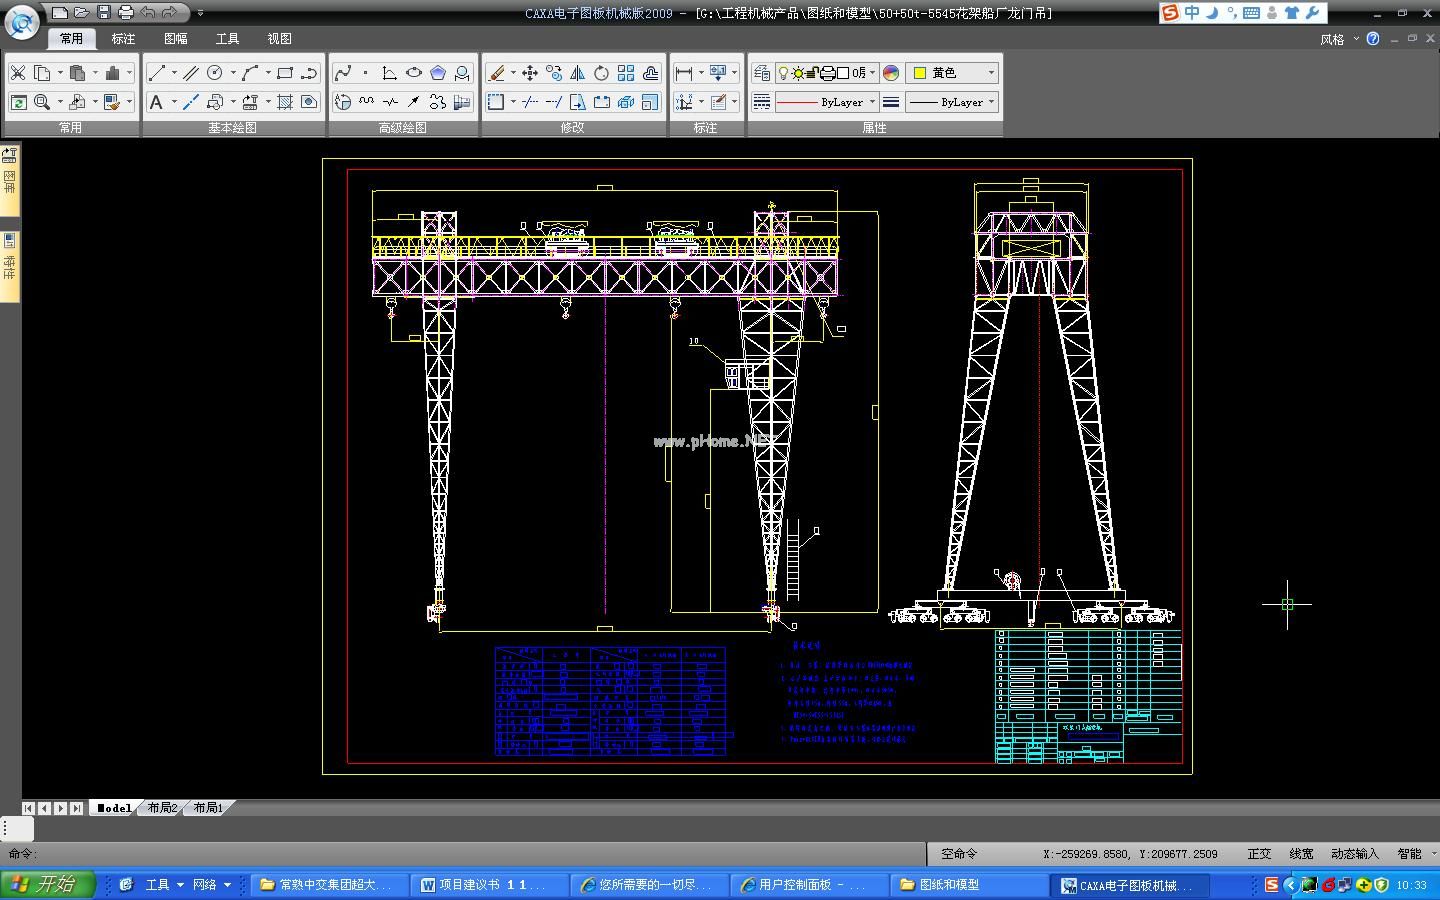Toggle 线宽 line width display
The height and width of the screenshot is (900, 1440).
pyautogui.click(x=1301, y=854)
